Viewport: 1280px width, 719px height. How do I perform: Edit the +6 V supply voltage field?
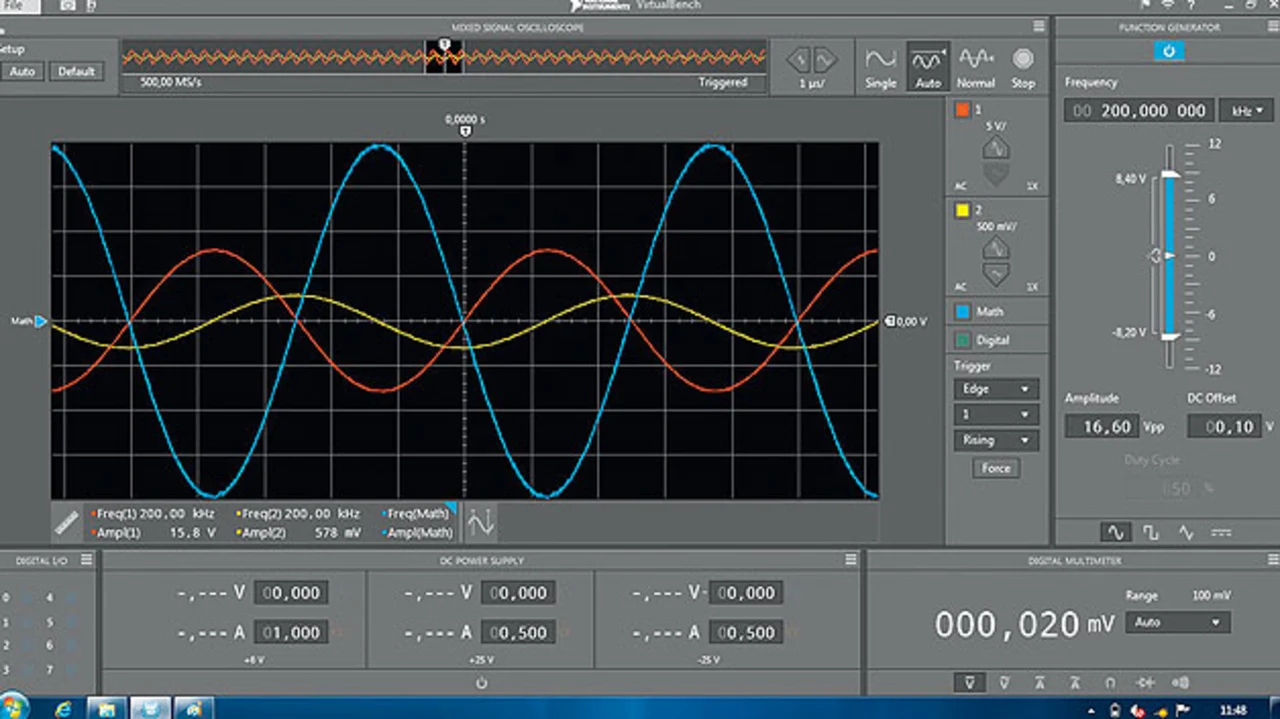click(x=291, y=593)
